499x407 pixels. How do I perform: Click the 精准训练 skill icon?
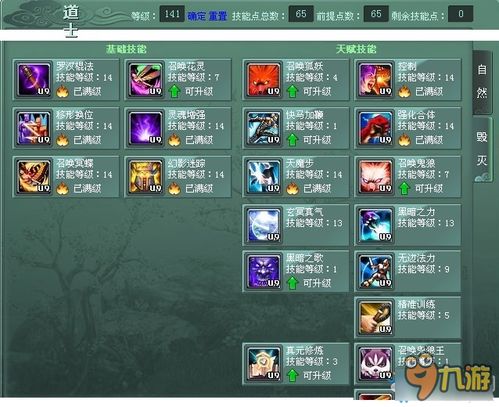click(x=375, y=318)
